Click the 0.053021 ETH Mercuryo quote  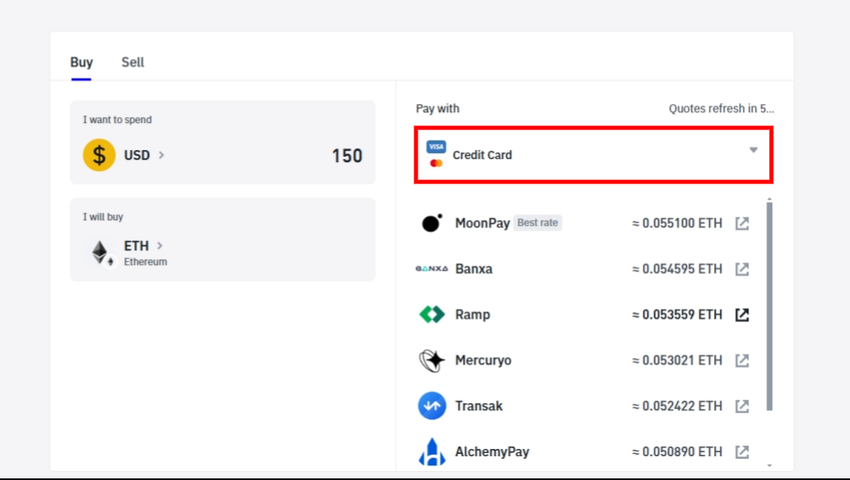point(677,361)
